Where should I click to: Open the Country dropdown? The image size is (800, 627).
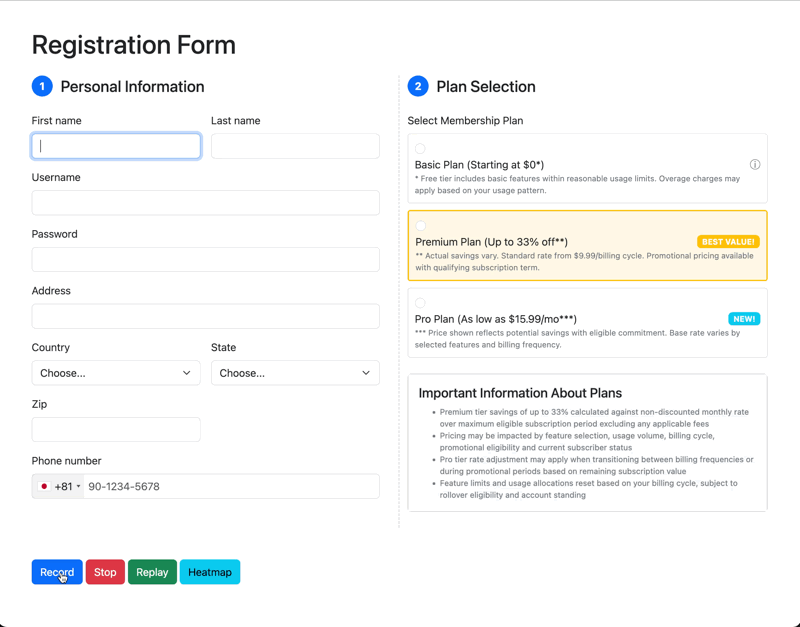116,373
